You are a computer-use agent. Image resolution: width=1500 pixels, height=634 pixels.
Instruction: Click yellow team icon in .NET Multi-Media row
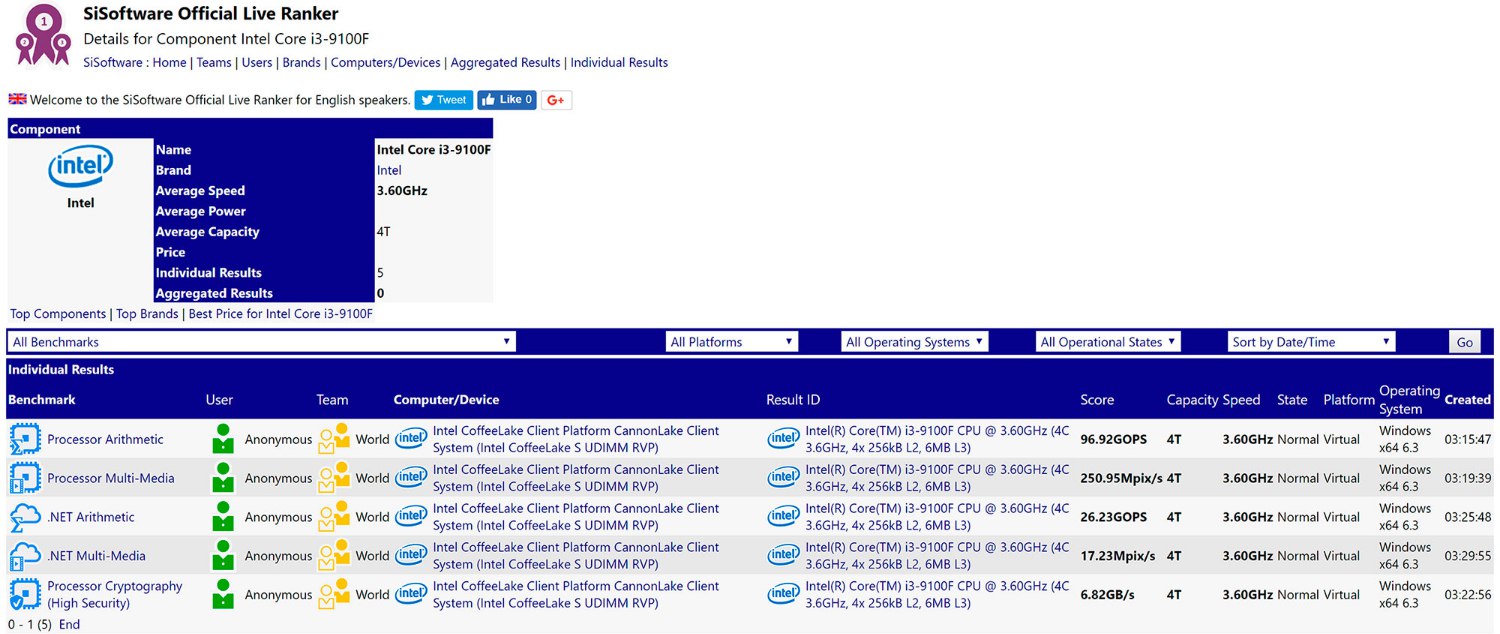[334, 556]
